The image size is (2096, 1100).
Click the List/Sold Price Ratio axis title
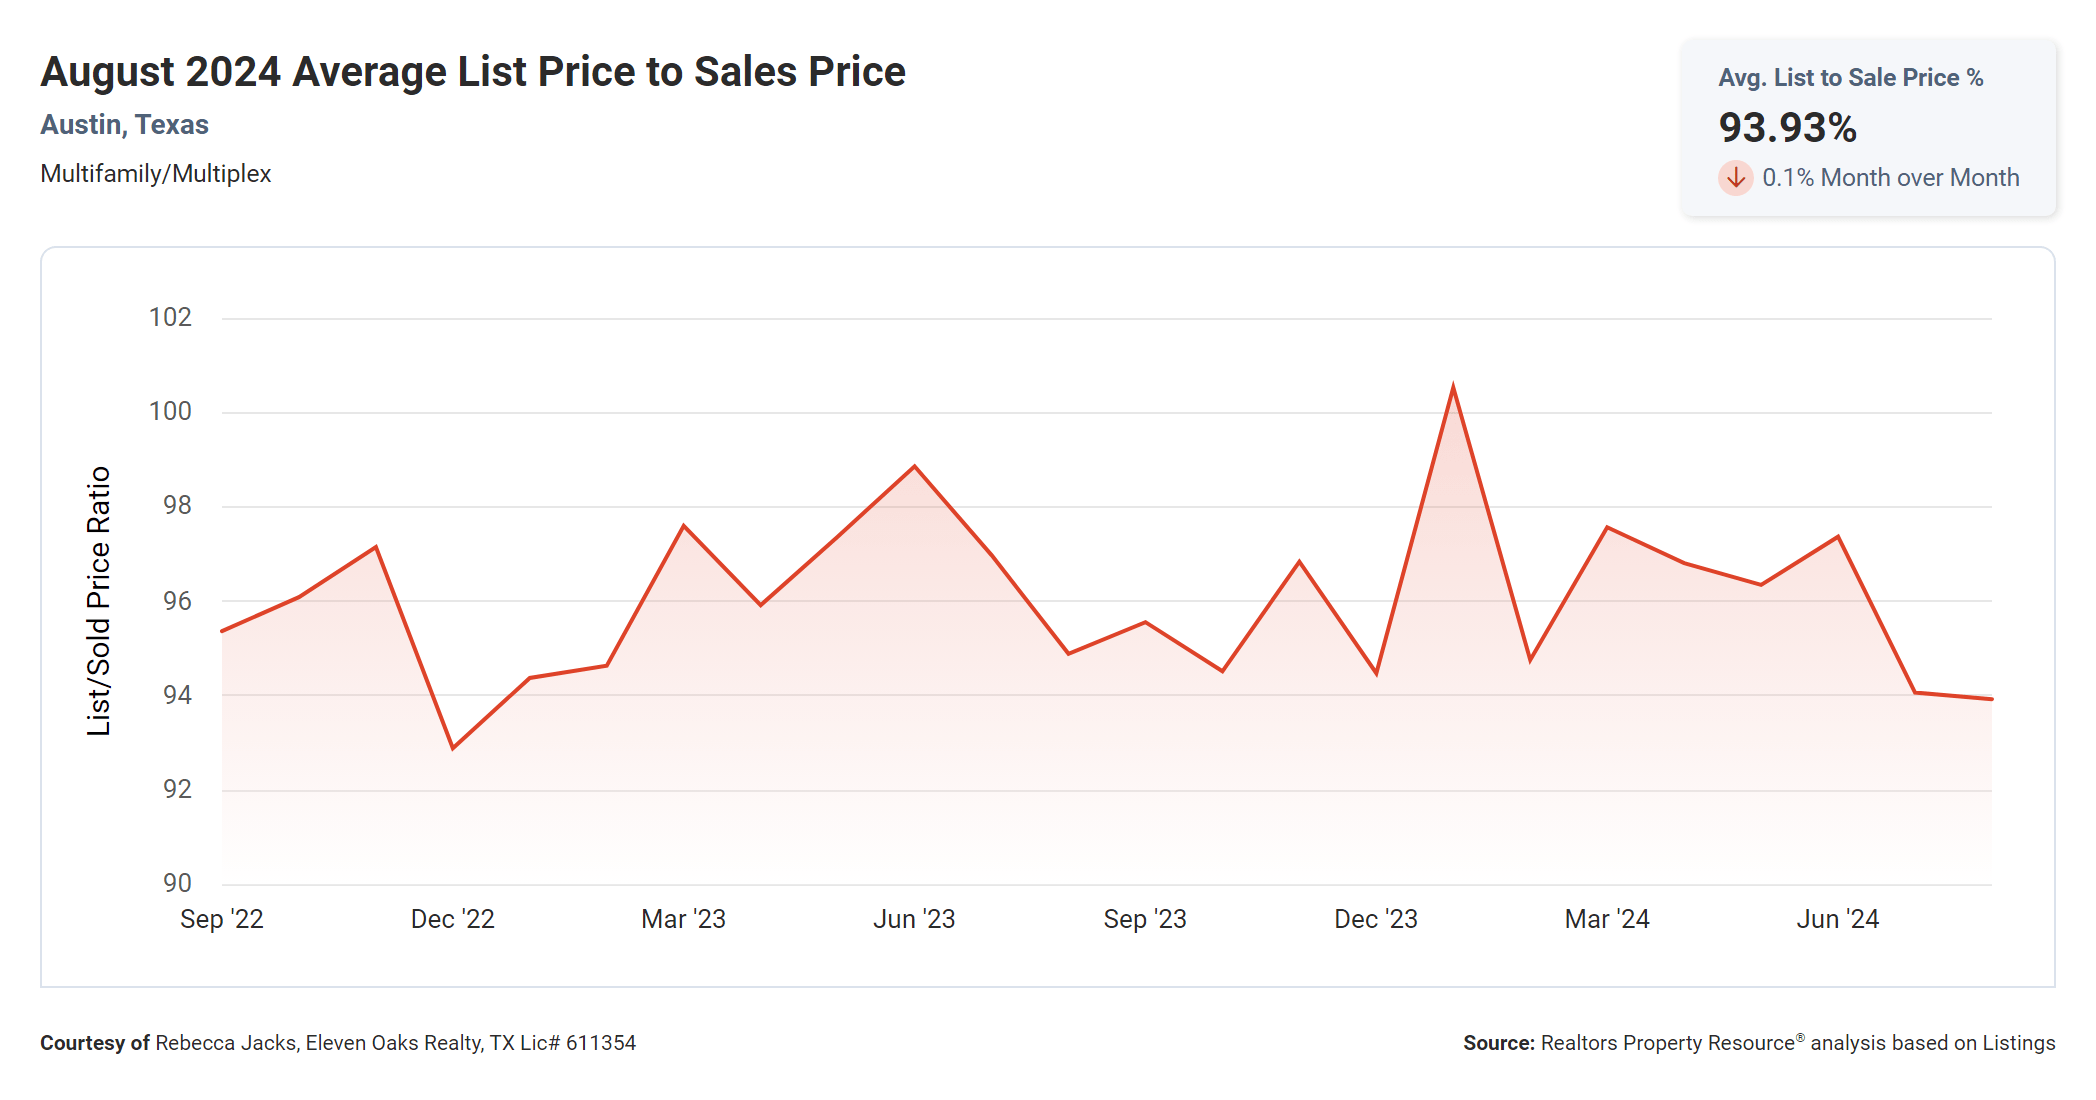pyautogui.click(x=98, y=601)
